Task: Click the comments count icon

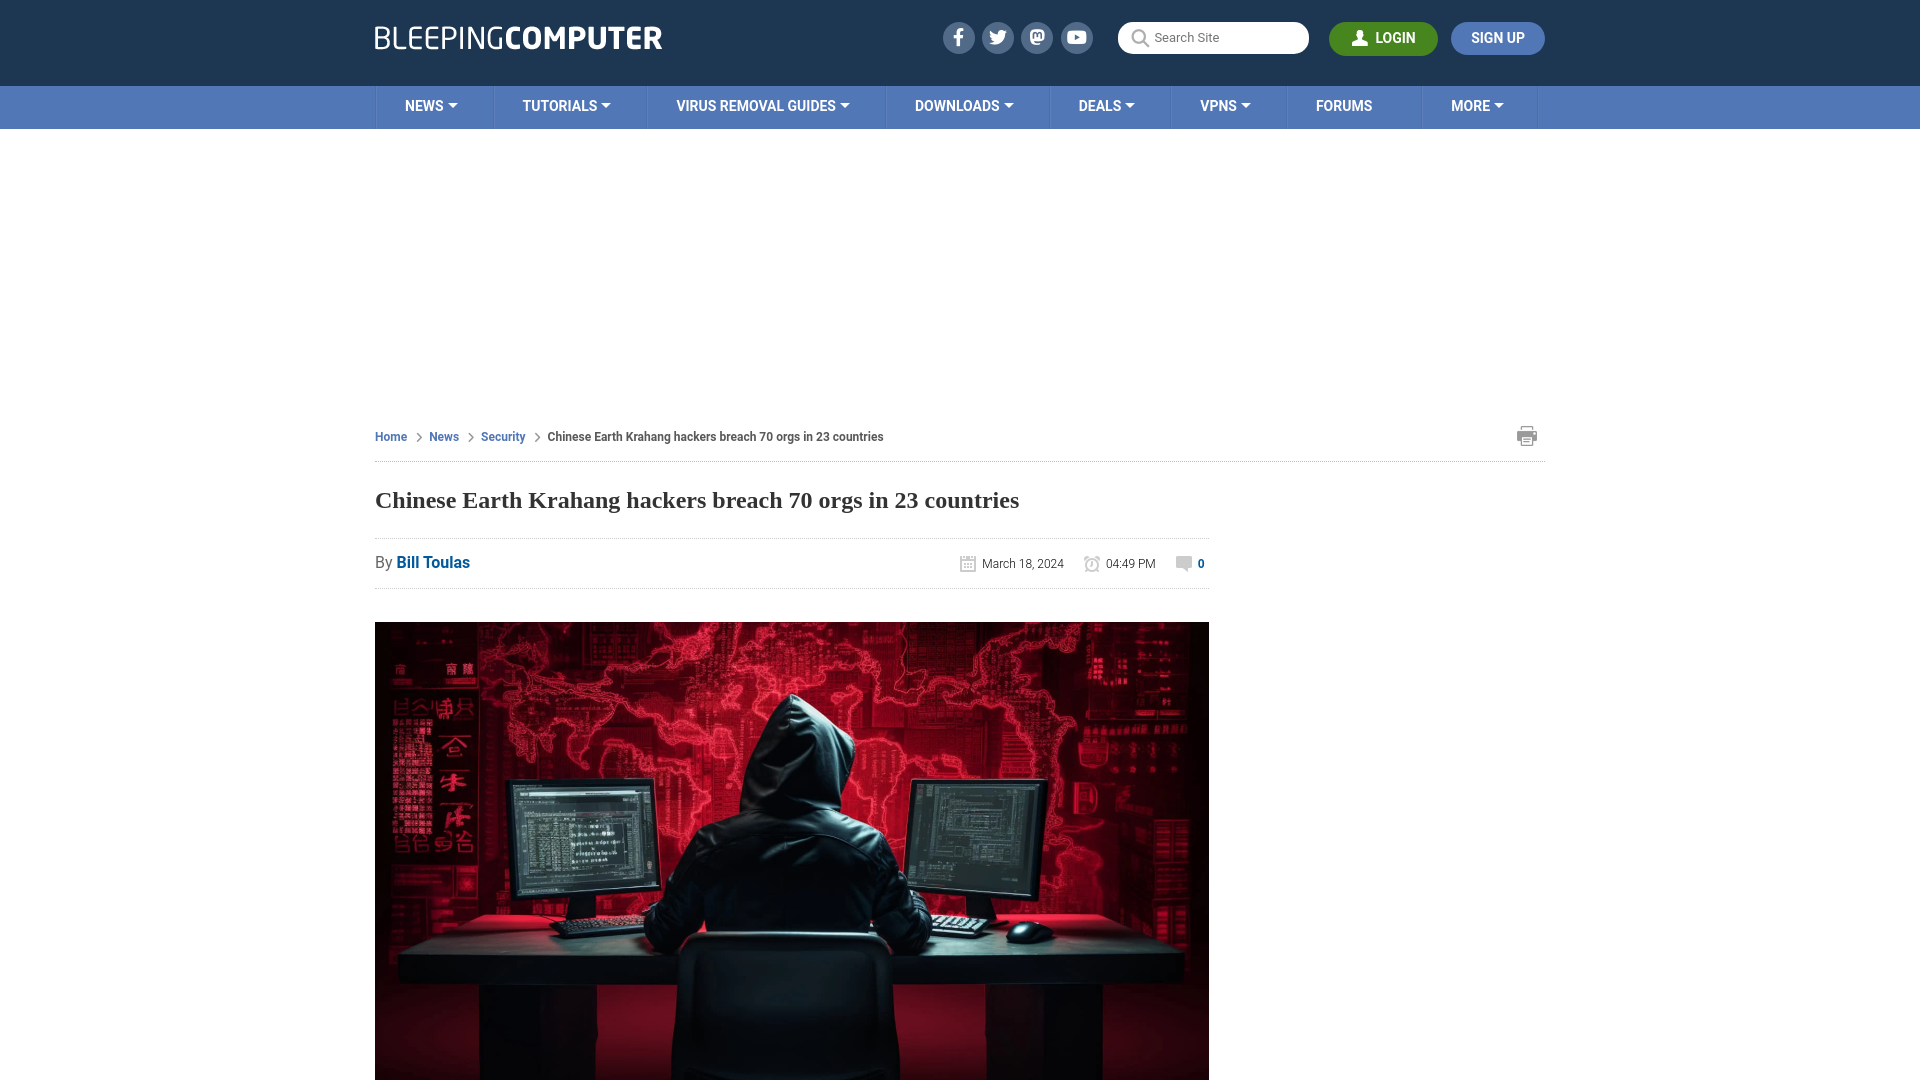Action: [1183, 563]
